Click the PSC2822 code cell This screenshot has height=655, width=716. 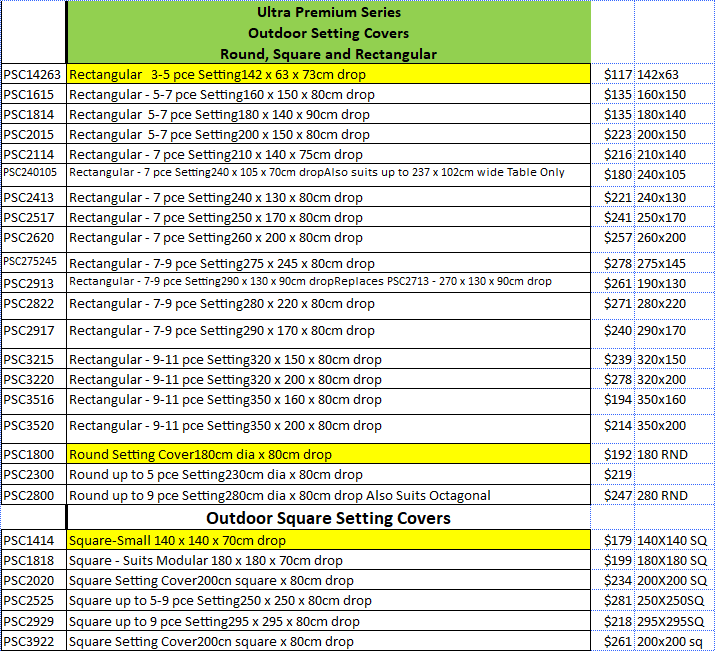tap(34, 306)
